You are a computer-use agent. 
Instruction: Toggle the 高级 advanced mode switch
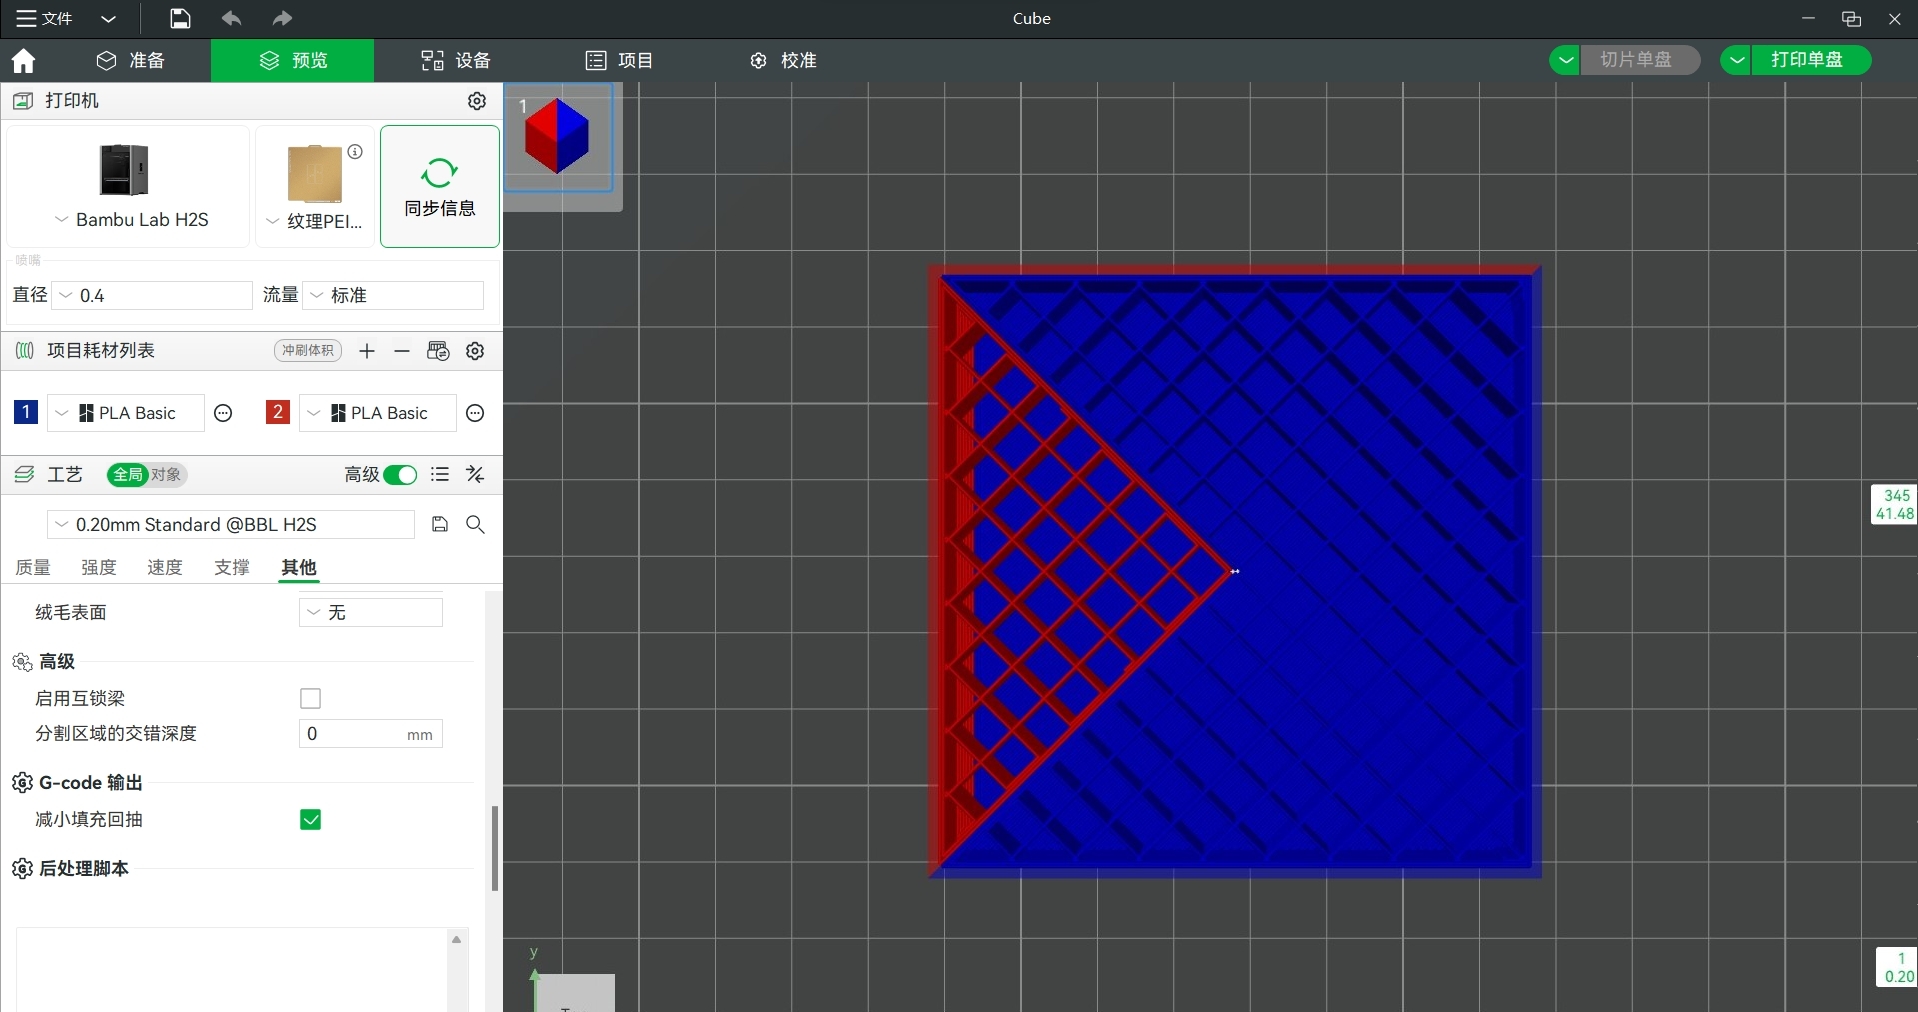(400, 475)
